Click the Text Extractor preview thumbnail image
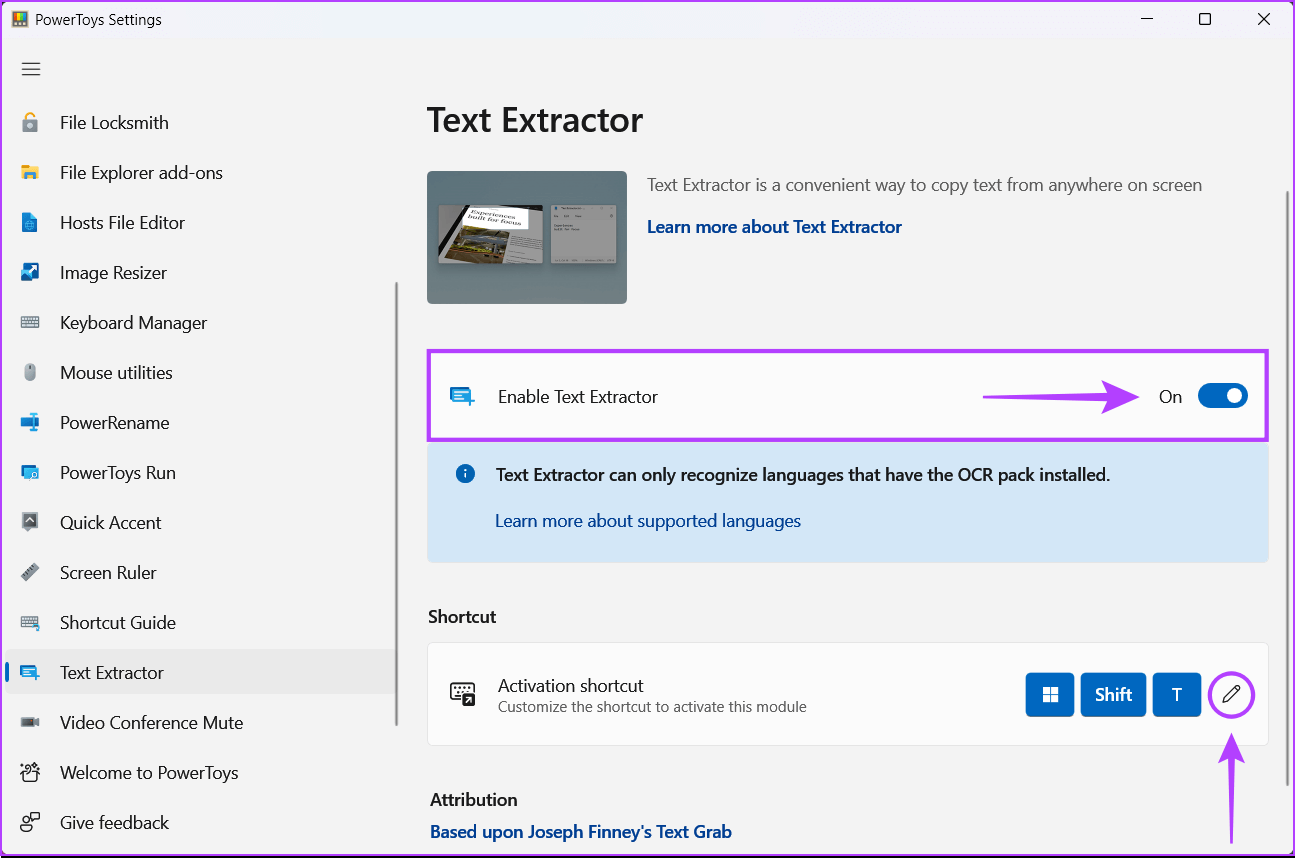Screen dimensions: 1295x858 coord(527,237)
